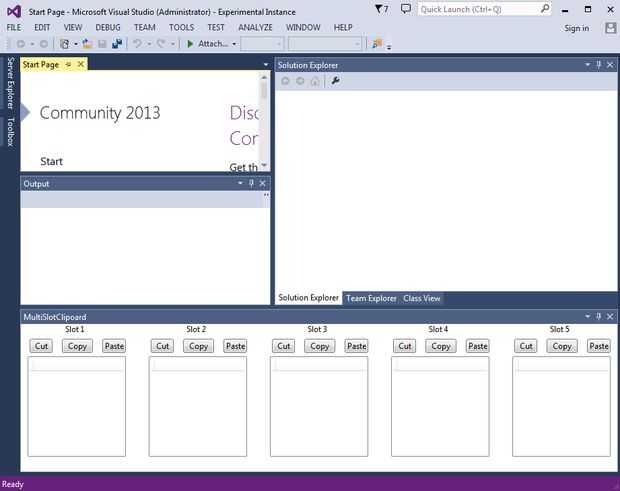Open the Solution Platforms combo box

pyautogui.click(x=325, y=44)
